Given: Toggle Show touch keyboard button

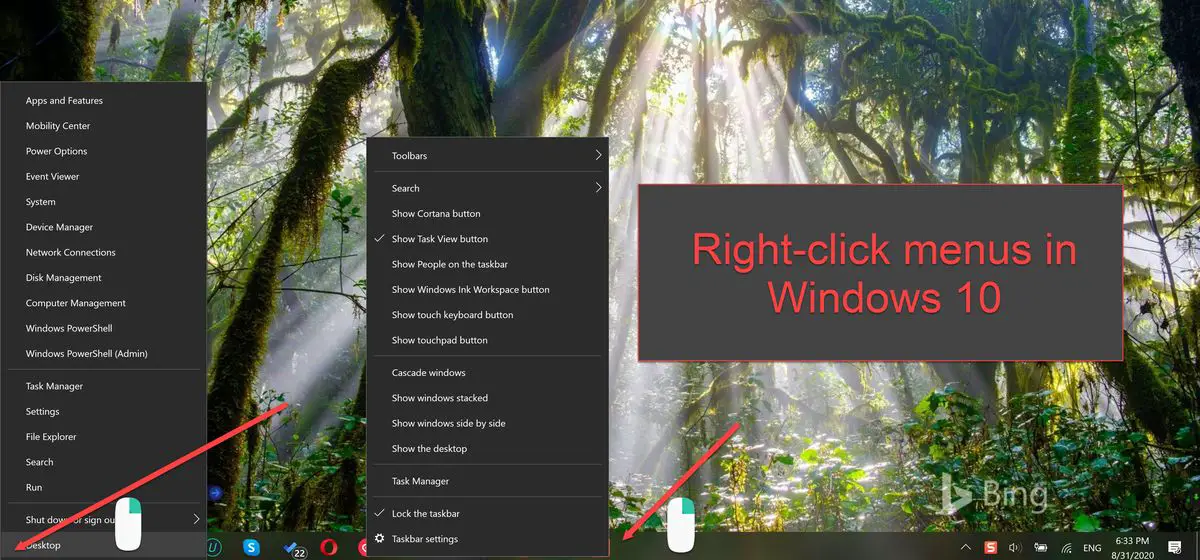Looking at the screenshot, I should tap(487, 314).
